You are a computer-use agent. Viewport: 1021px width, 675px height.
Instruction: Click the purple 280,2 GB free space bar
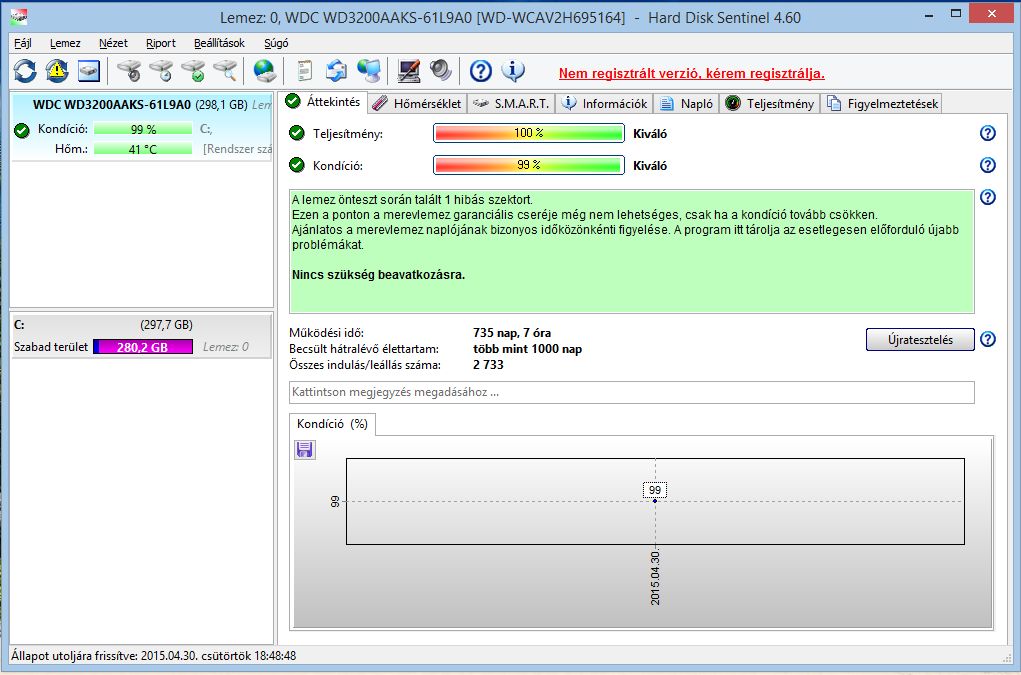tap(143, 347)
